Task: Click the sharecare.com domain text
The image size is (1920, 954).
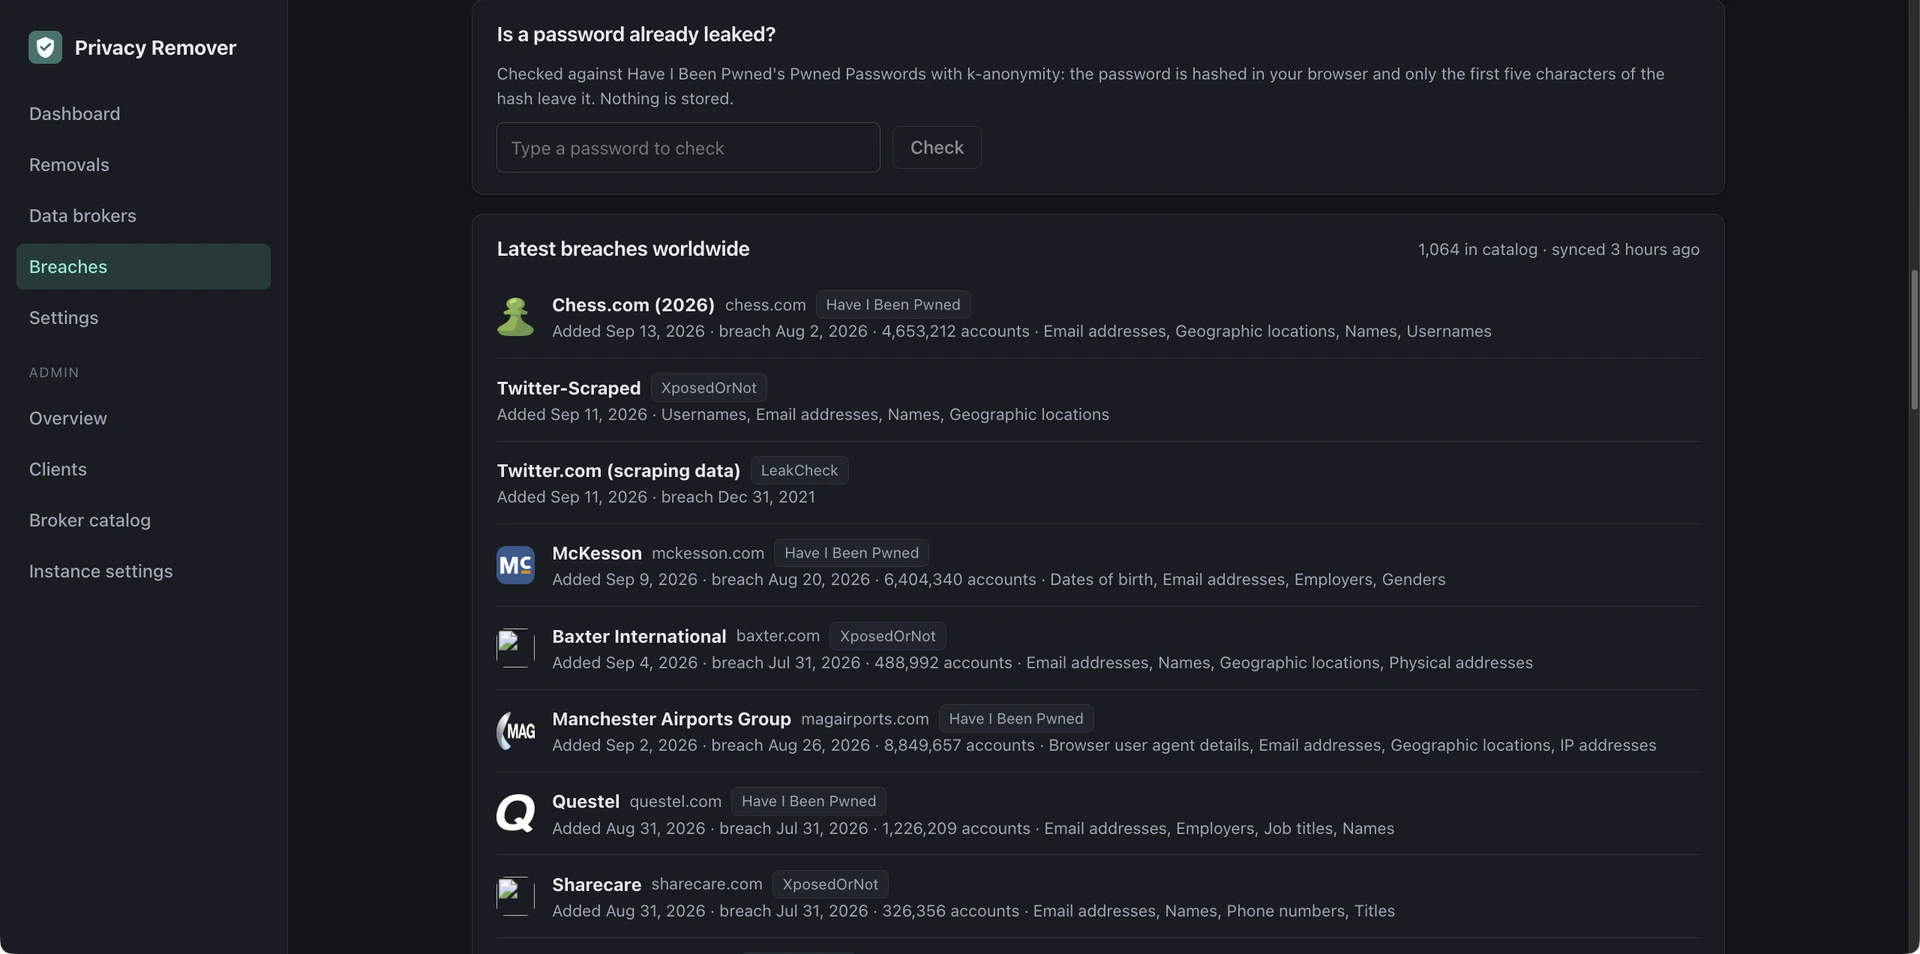Action: [x=707, y=884]
